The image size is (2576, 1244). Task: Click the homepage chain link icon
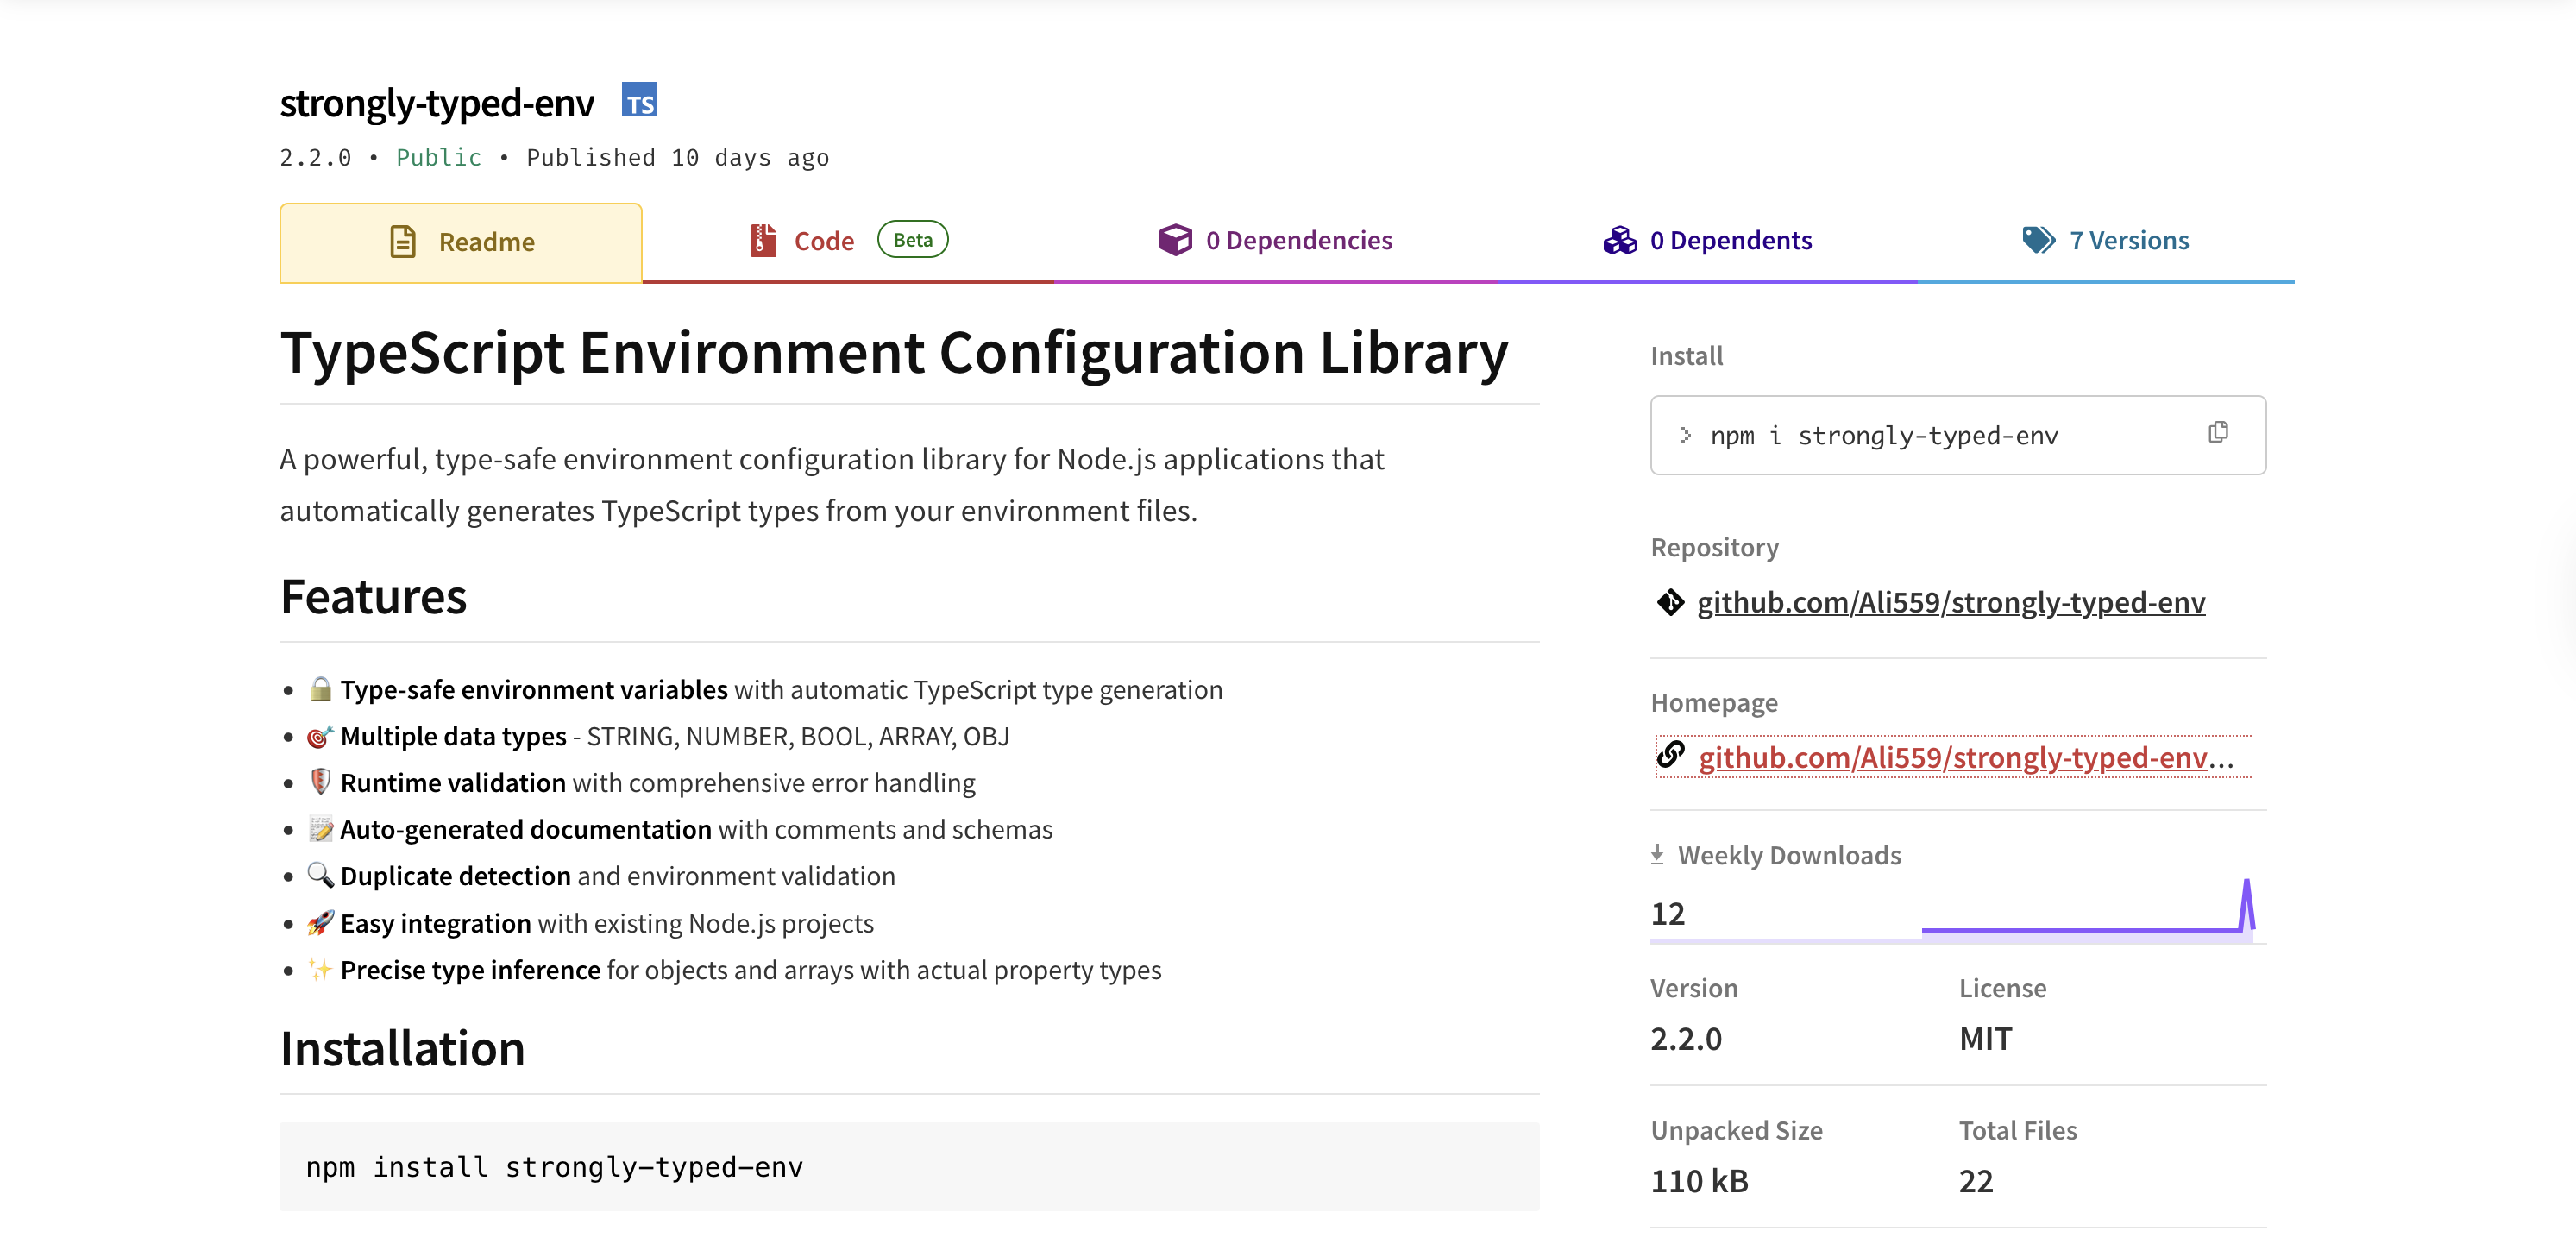[x=1670, y=755]
